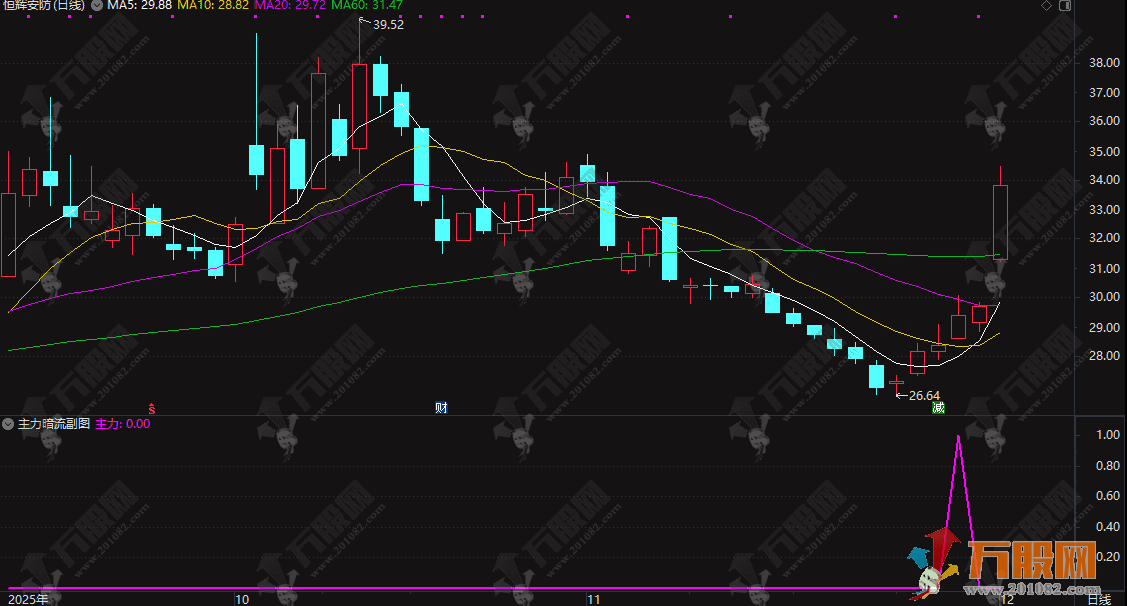Click the 39.52 high price label
Screen dimensions: 1127x606
coord(388,25)
